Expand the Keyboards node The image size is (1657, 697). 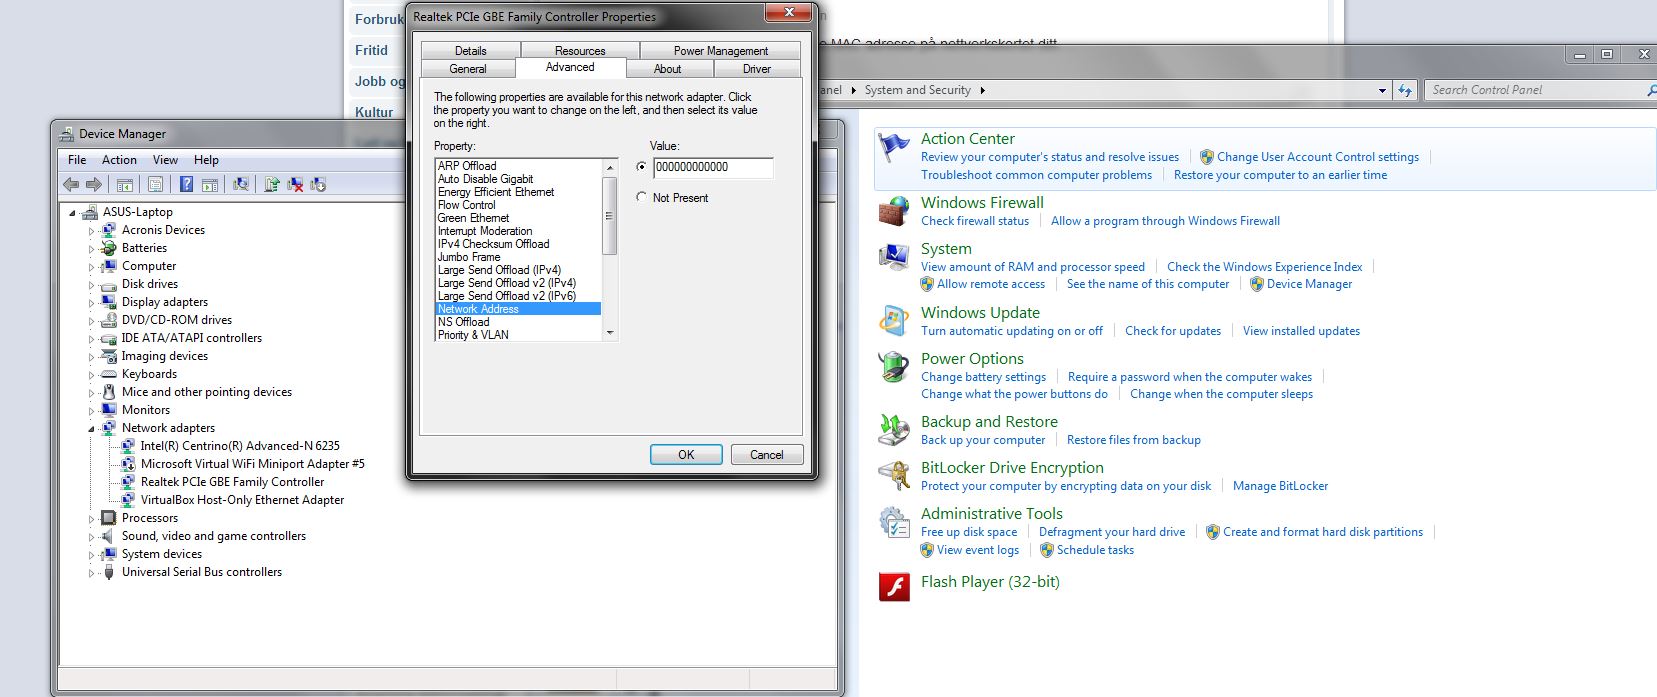91,375
